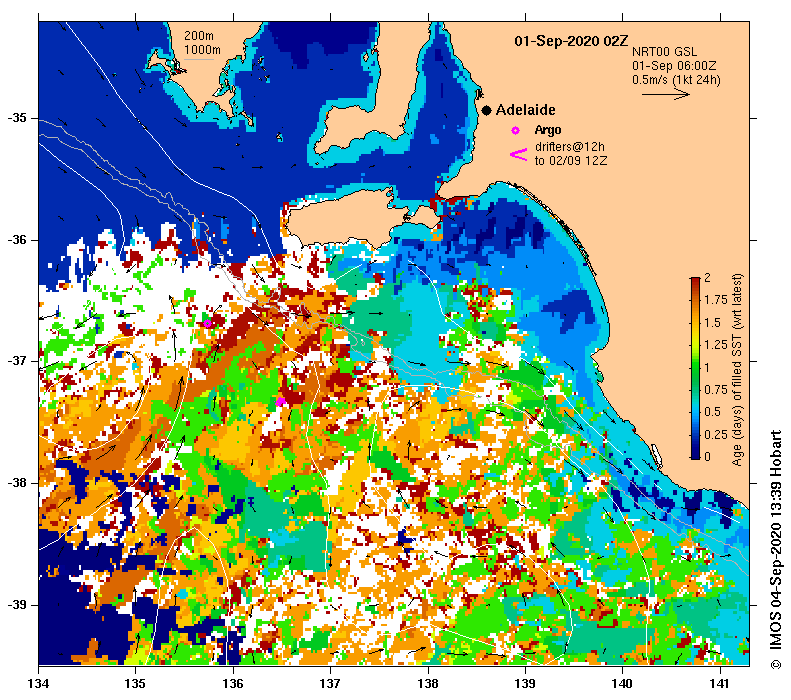The image size is (791, 700).
Task: Click the longitude axis label '140'
Action: (622, 684)
